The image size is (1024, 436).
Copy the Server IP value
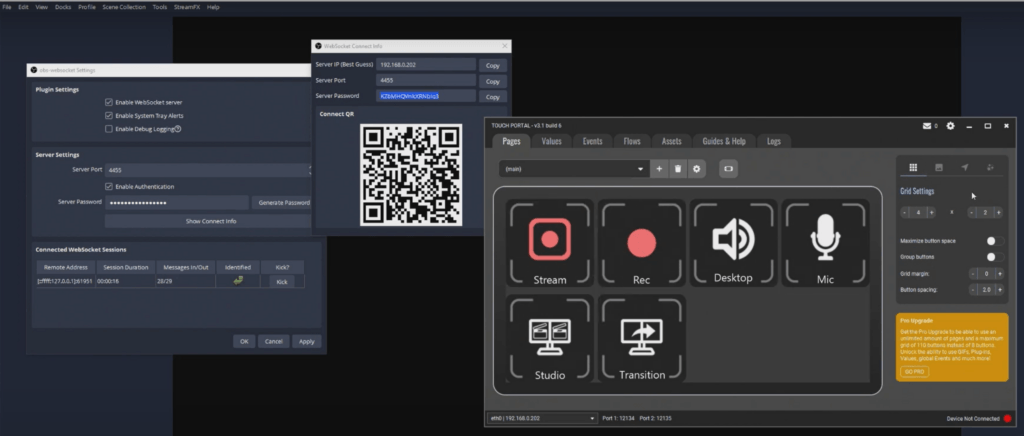pyautogui.click(x=492, y=65)
